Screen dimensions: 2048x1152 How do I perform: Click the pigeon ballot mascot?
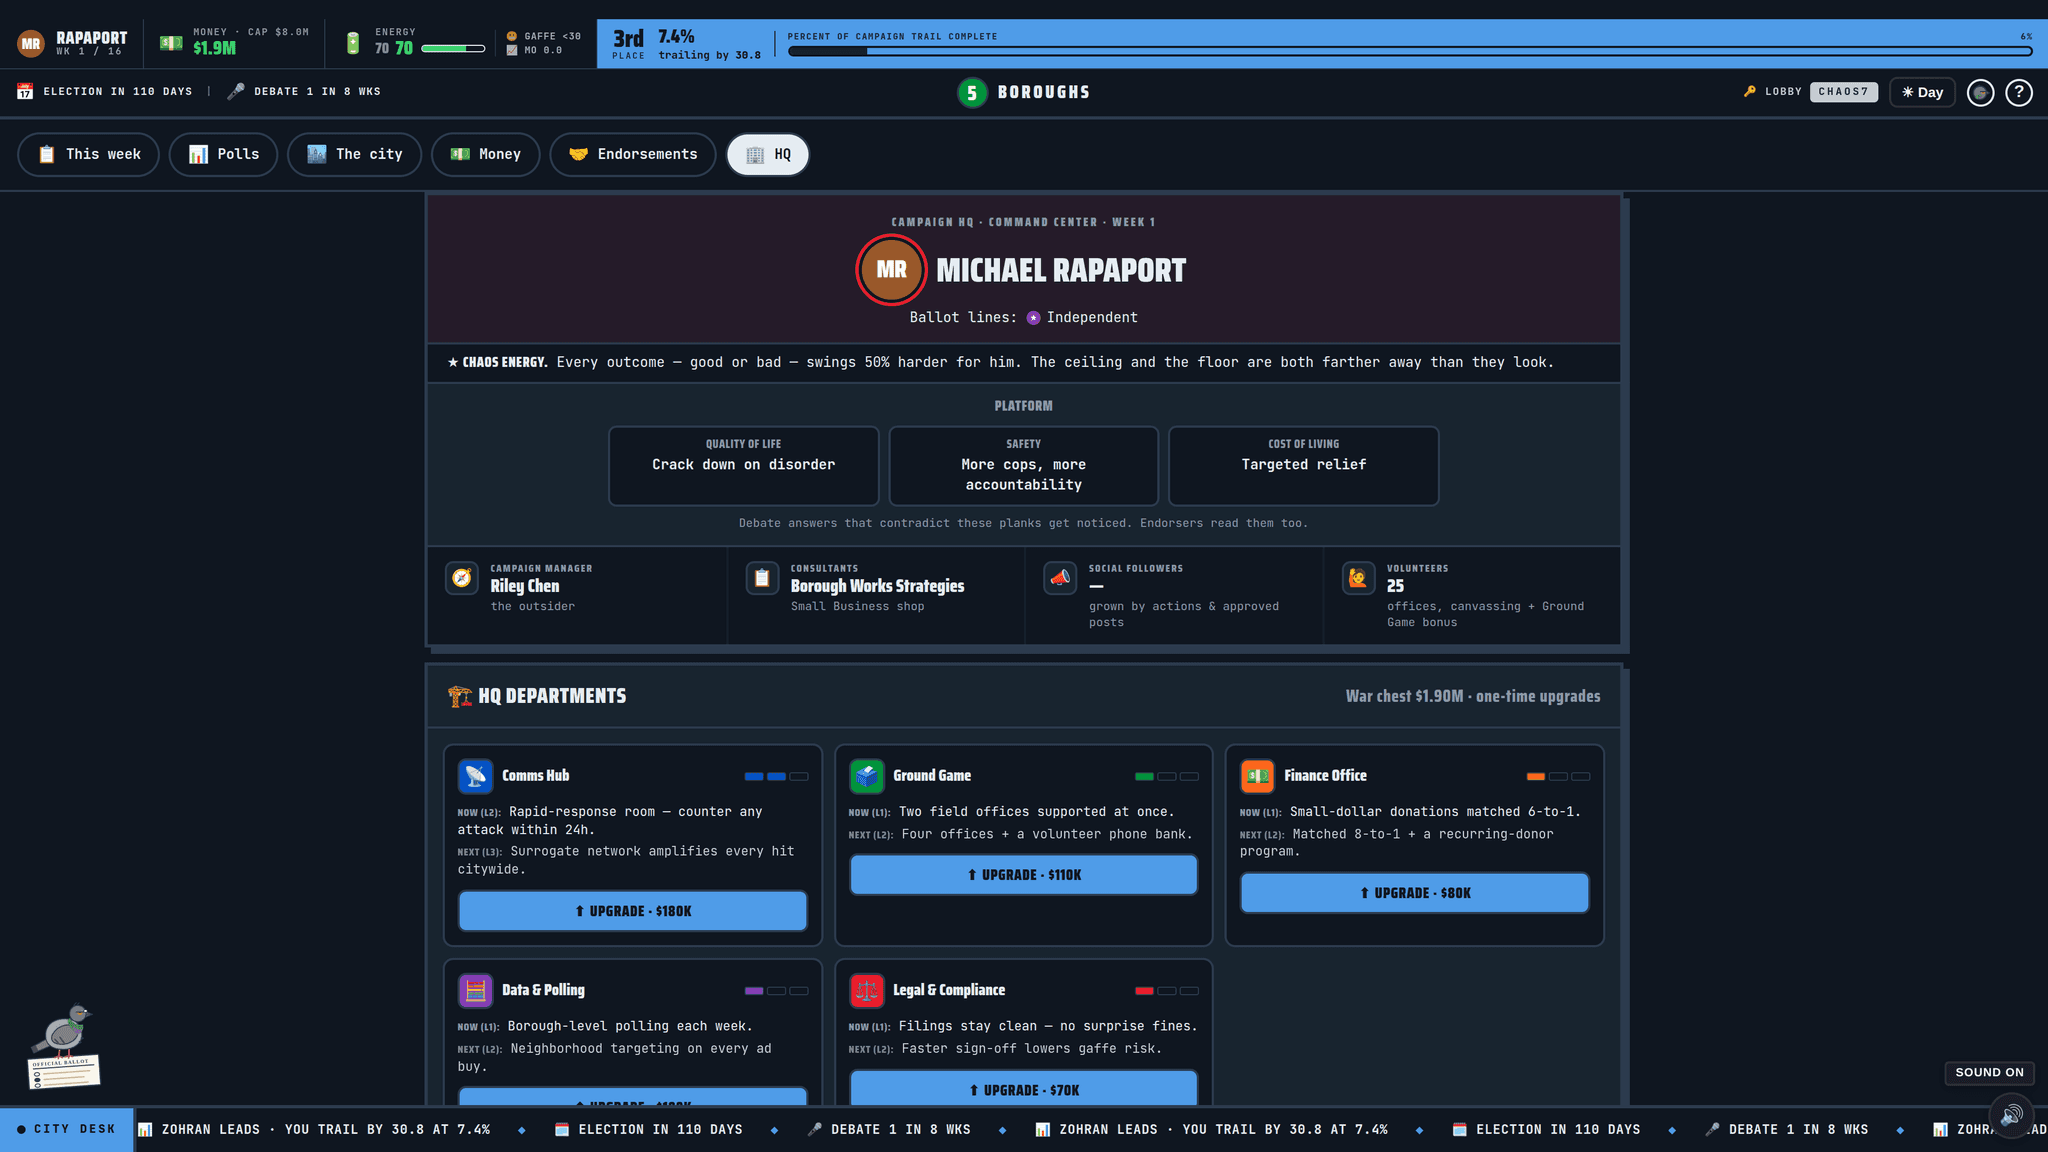pyautogui.click(x=63, y=1046)
